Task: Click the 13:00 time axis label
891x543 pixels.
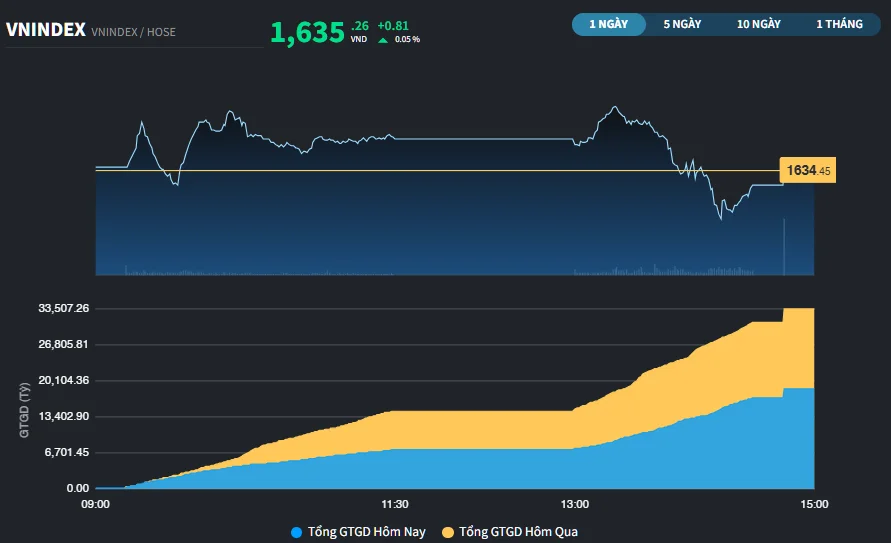Action: (574, 504)
